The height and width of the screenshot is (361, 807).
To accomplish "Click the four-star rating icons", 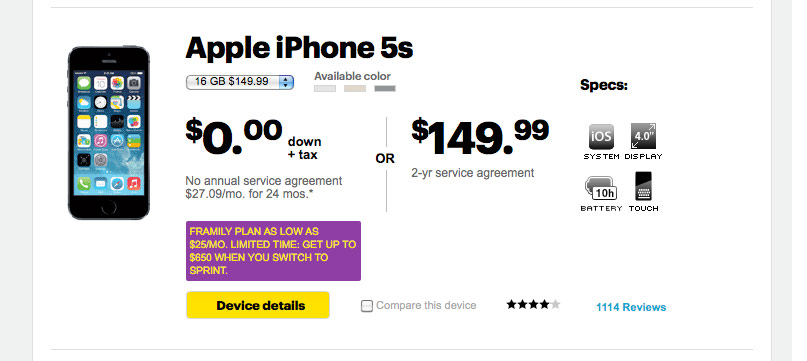I will [x=533, y=305].
